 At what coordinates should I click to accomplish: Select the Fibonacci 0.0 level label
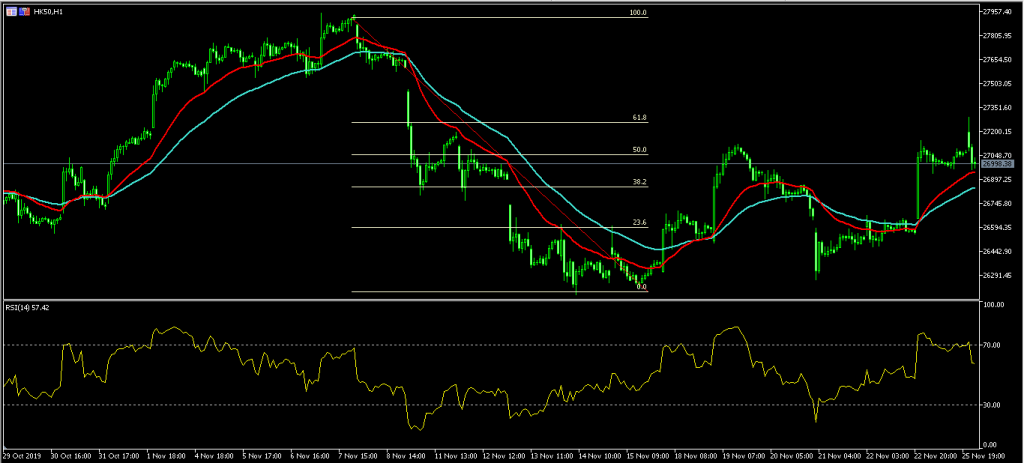point(641,287)
